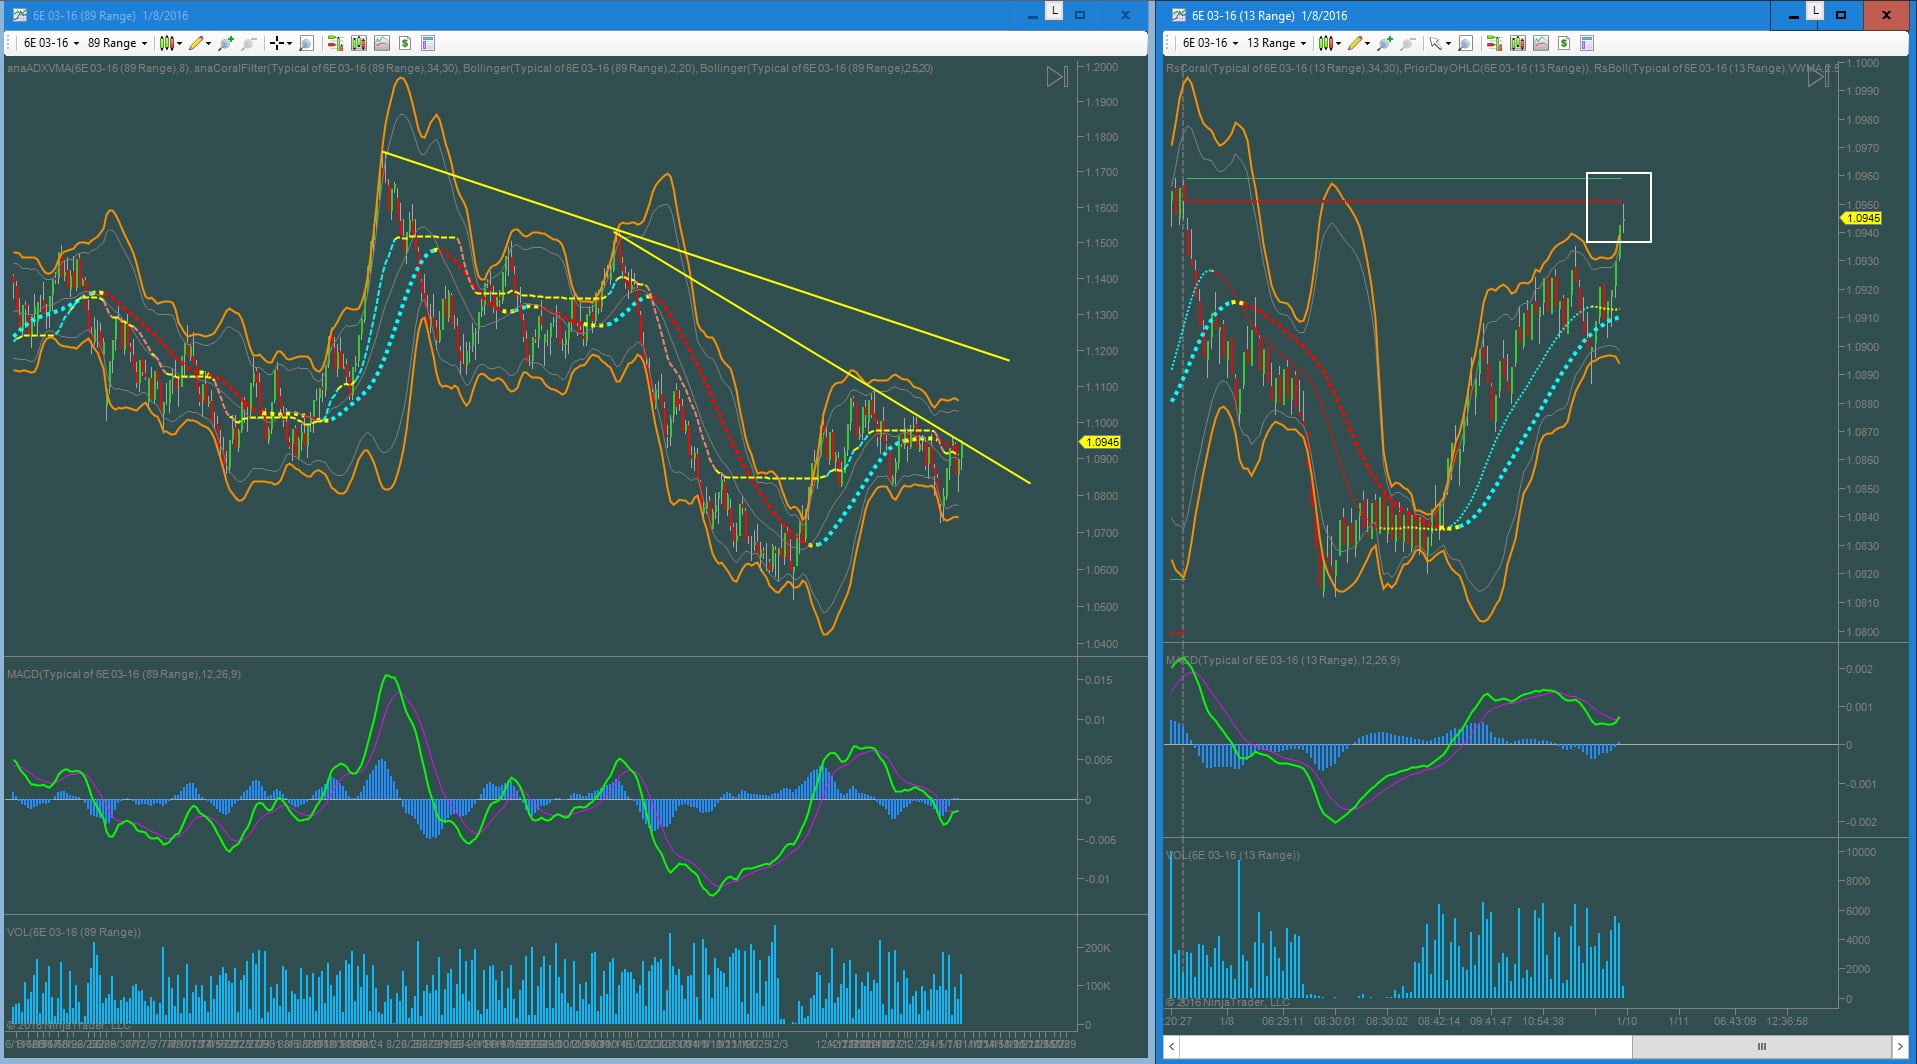Select the MACD indicator label in the 13 Range chart
This screenshot has height=1064, width=1917.
click(x=1283, y=660)
